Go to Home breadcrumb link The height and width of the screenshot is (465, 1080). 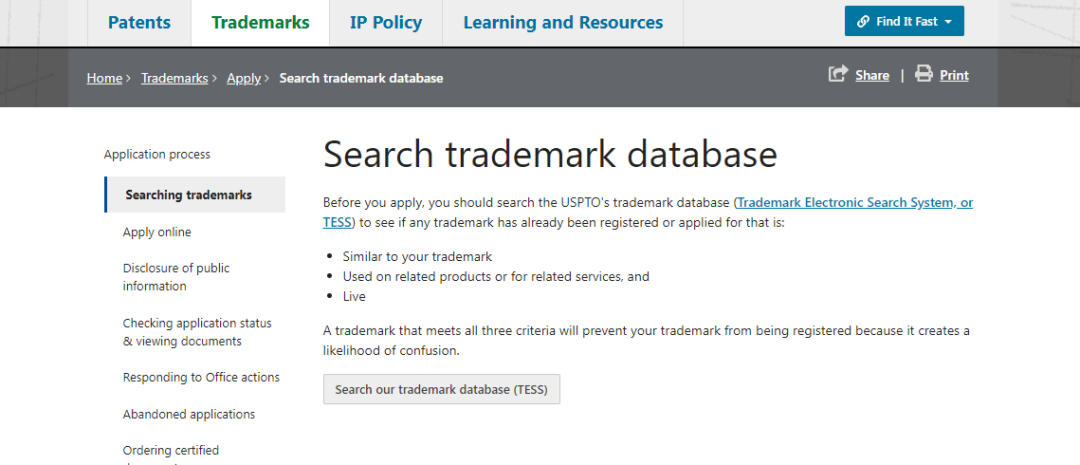pyautogui.click(x=104, y=78)
